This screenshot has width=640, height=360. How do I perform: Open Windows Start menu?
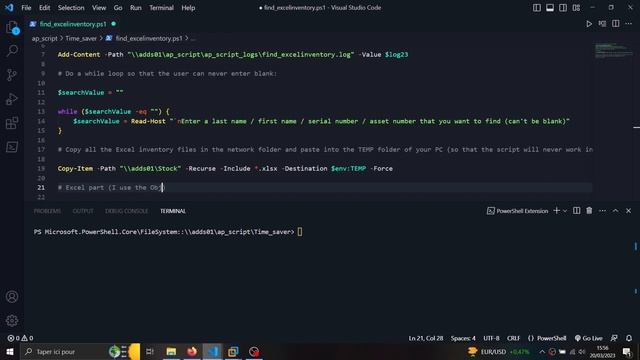point(9,351)
